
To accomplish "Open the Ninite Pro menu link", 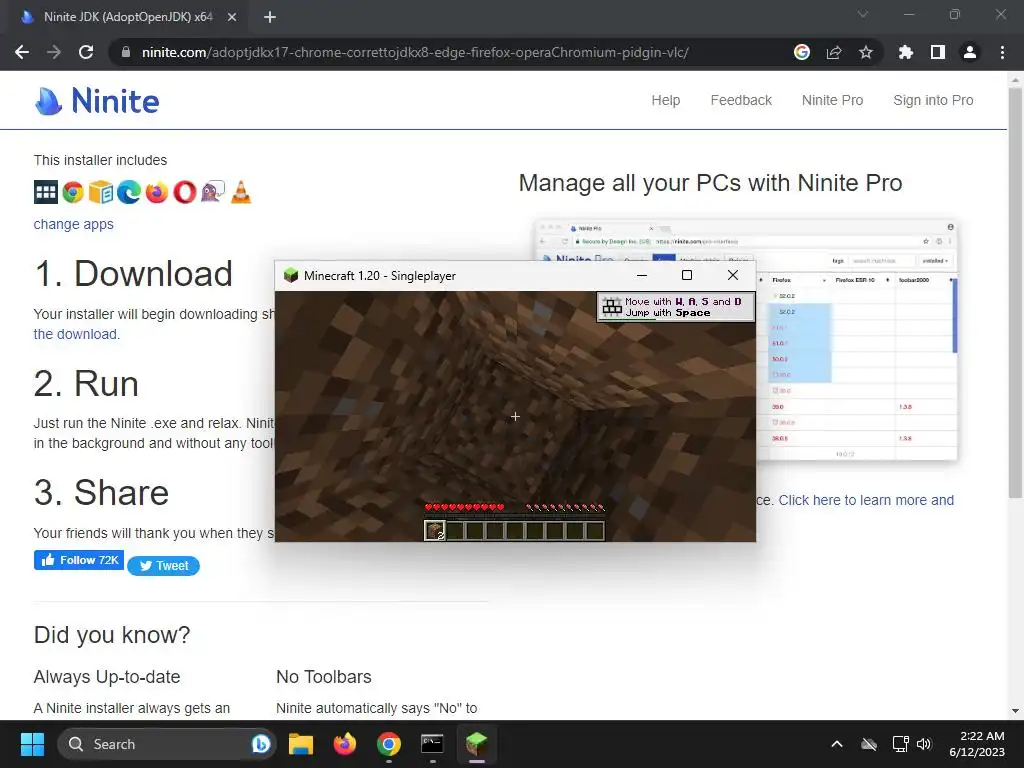I will coord(833,101).
